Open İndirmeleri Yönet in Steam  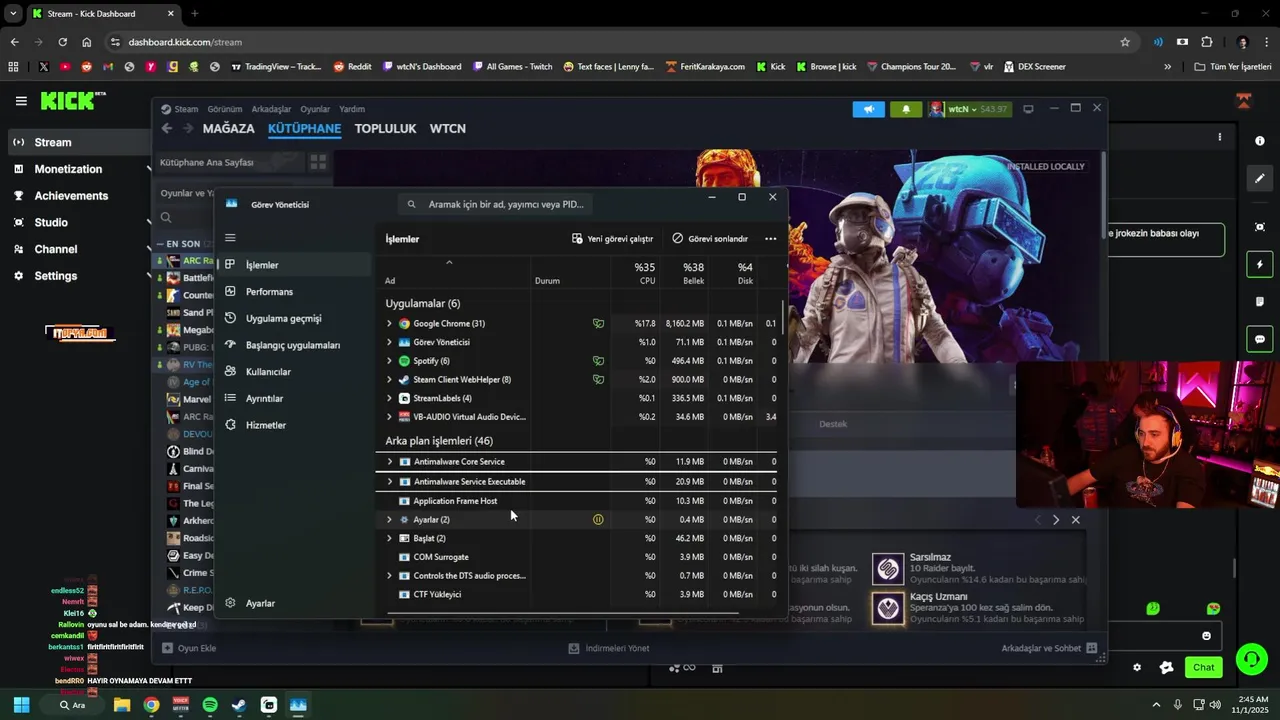pos(608,648)
